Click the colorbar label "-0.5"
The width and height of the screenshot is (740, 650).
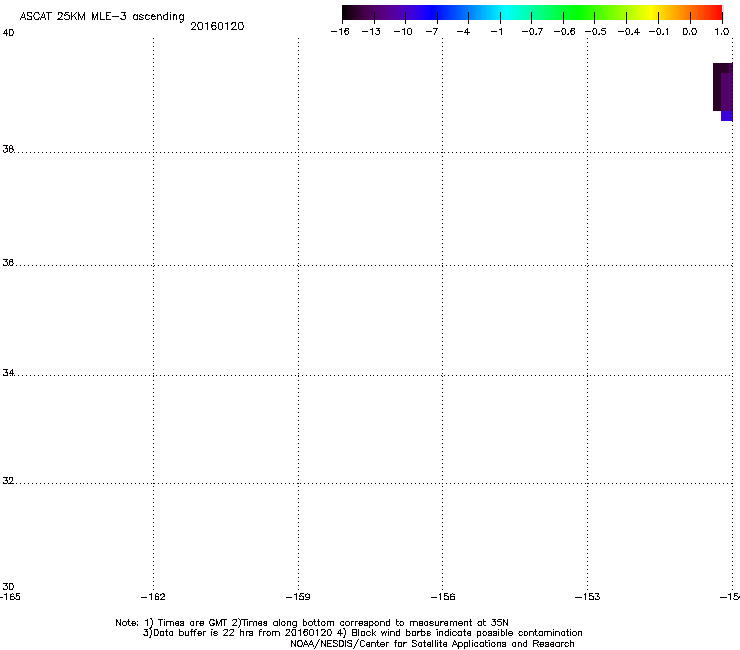click(596, 32)
